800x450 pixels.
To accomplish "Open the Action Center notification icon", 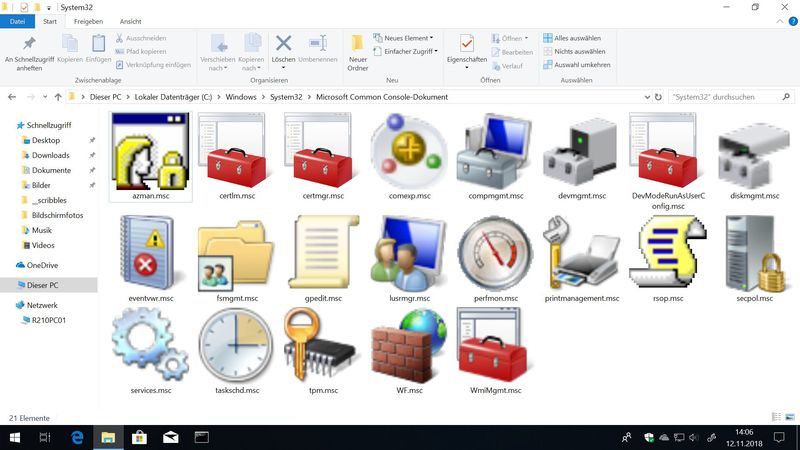I will click(x=779, y=437).
